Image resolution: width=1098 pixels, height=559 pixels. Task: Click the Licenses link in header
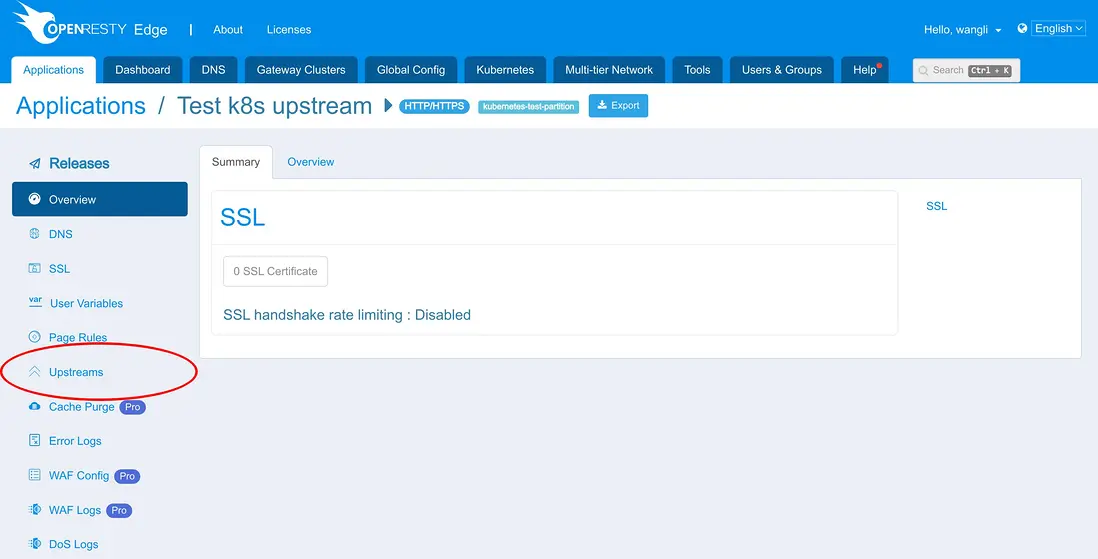click(289, 29)
